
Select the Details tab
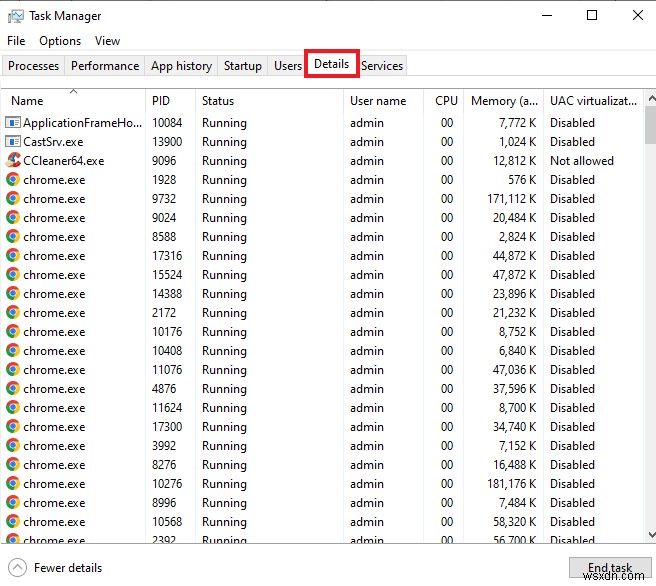click(331, 64)
